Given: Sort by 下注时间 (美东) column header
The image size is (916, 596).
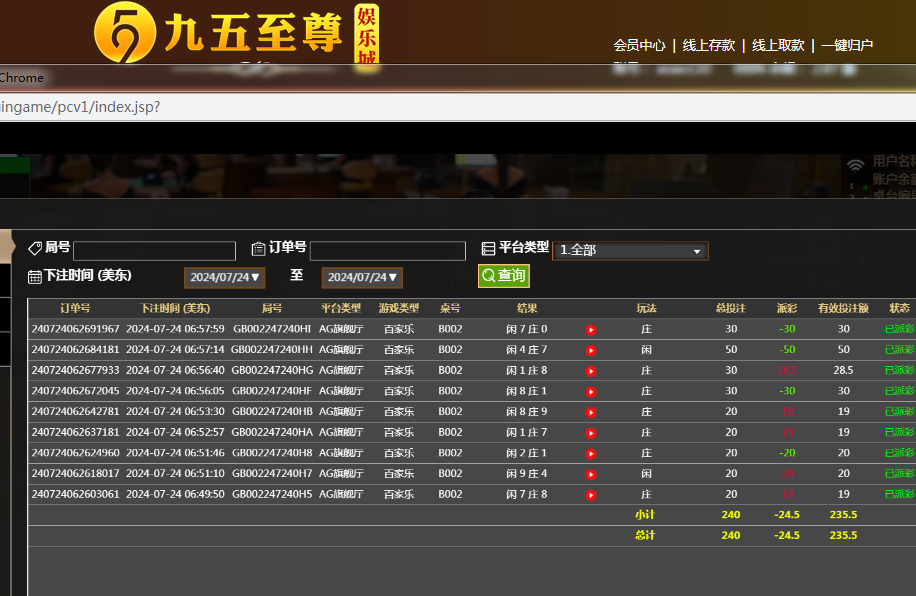Looking at the screenshot, I should point(175,308).
